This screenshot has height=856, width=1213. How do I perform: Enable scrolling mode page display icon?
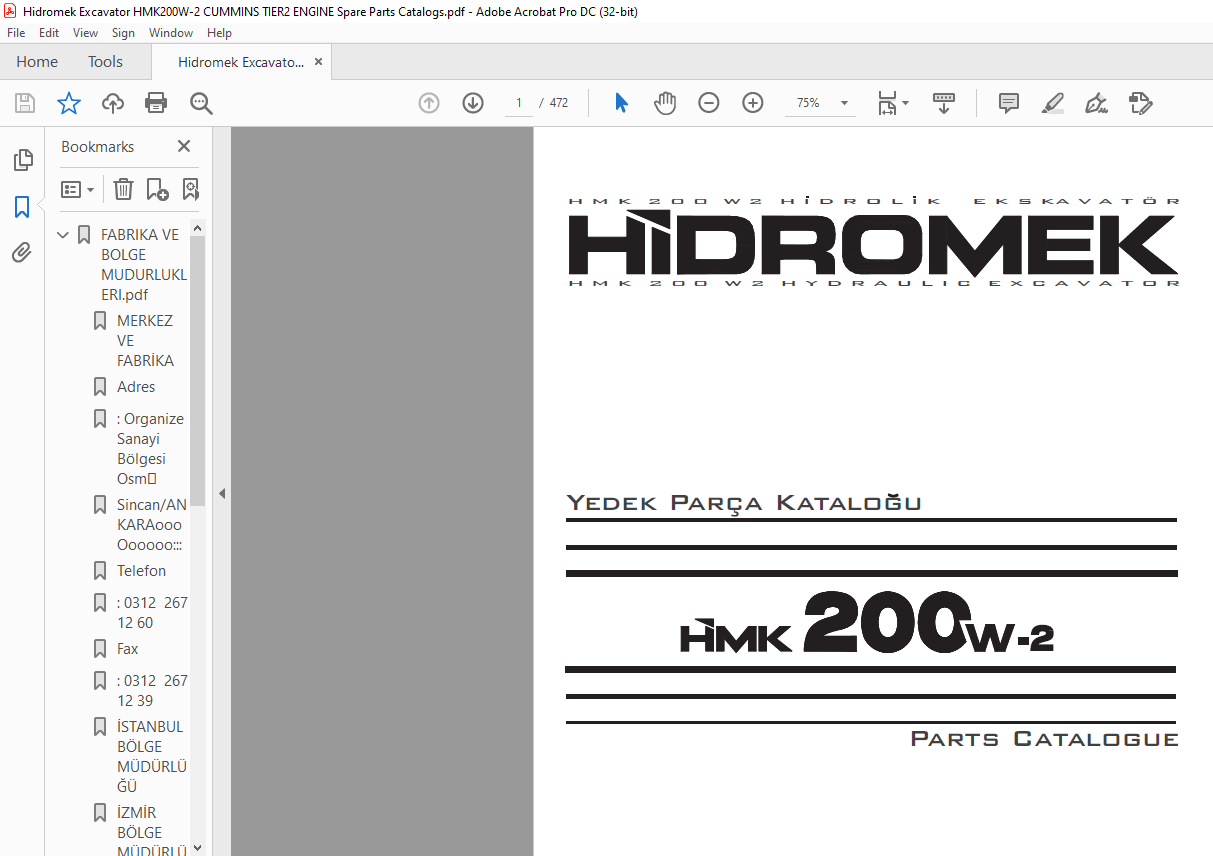click(x=944, y=103)
